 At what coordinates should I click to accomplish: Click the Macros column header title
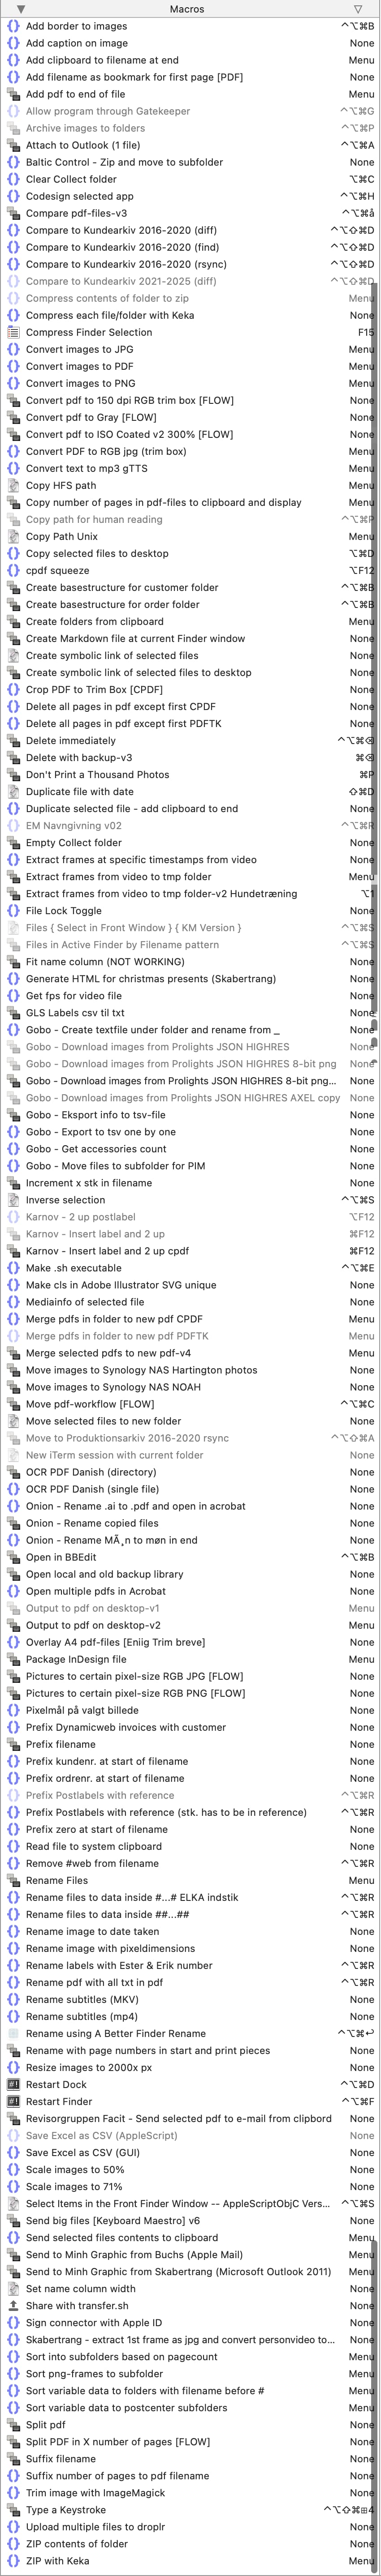pyautogui.click(x=187, y=9)
